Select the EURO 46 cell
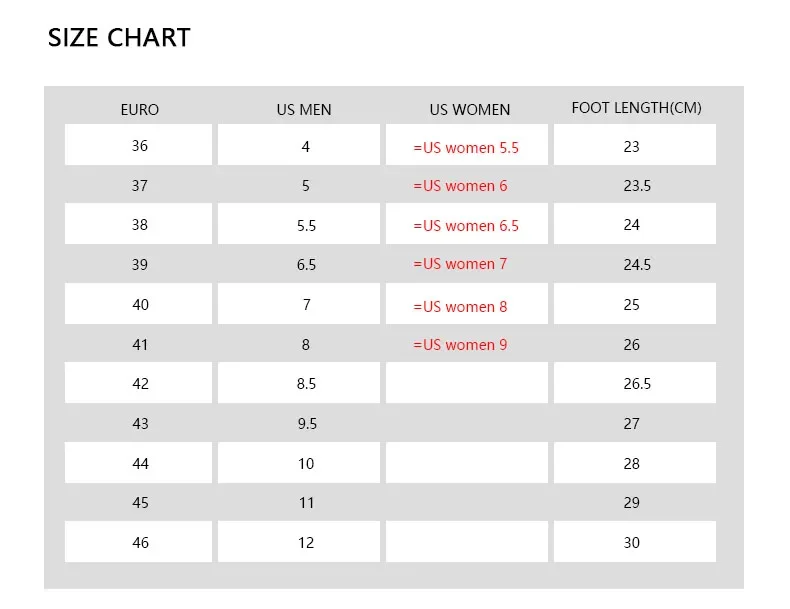 coord(139,542)
